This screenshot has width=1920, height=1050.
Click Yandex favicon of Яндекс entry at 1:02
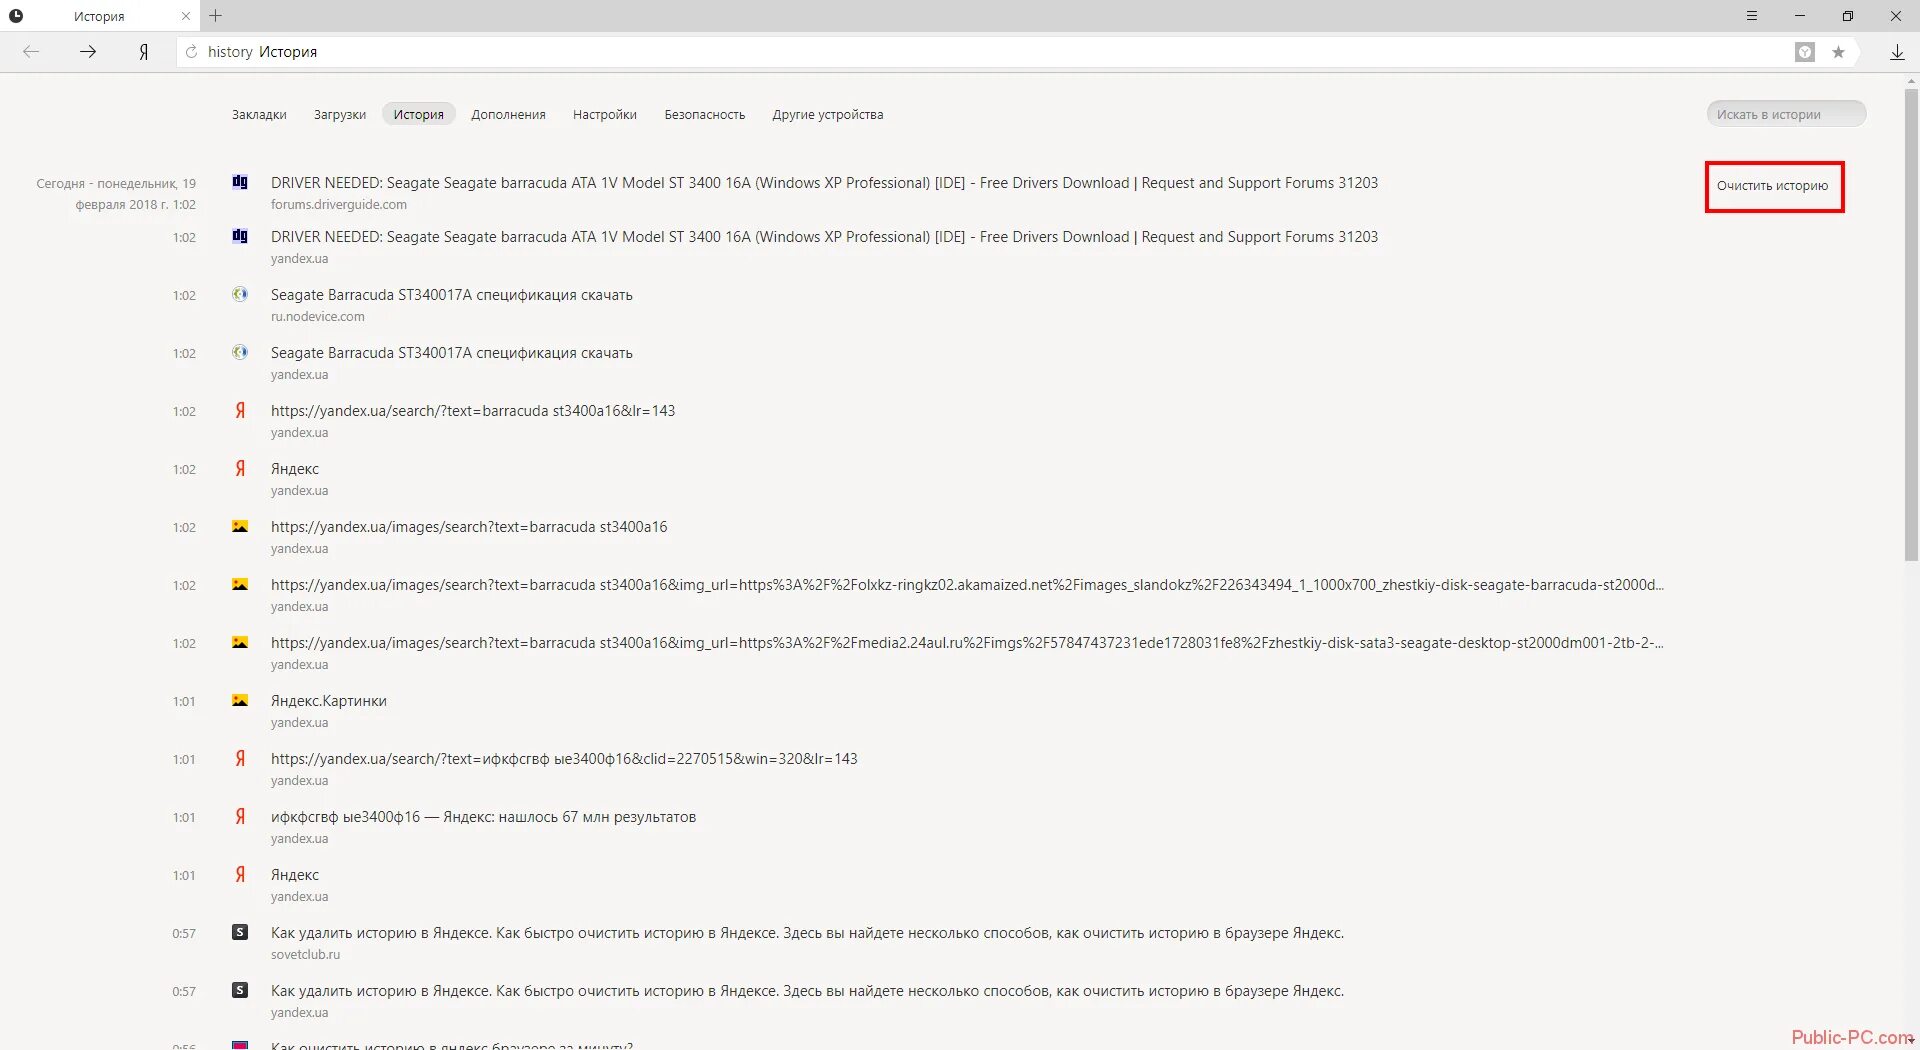coord(240,468)
